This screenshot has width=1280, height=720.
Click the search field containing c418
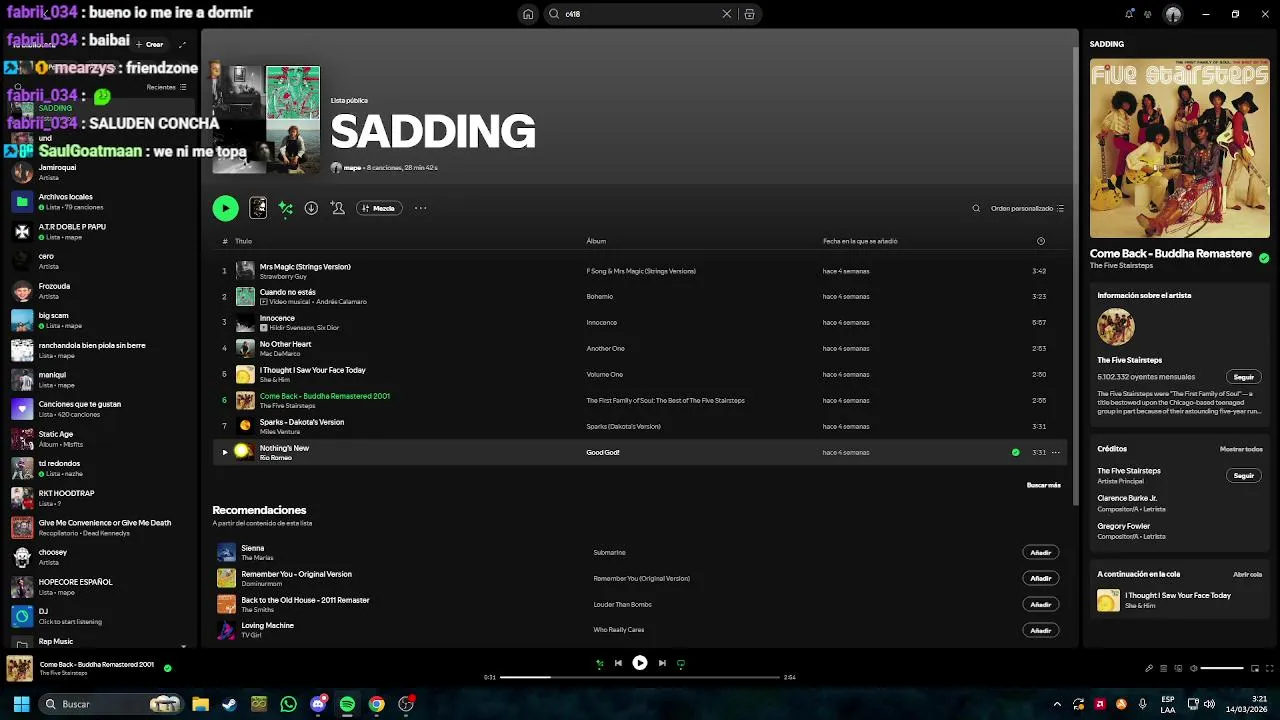[640, 14]
